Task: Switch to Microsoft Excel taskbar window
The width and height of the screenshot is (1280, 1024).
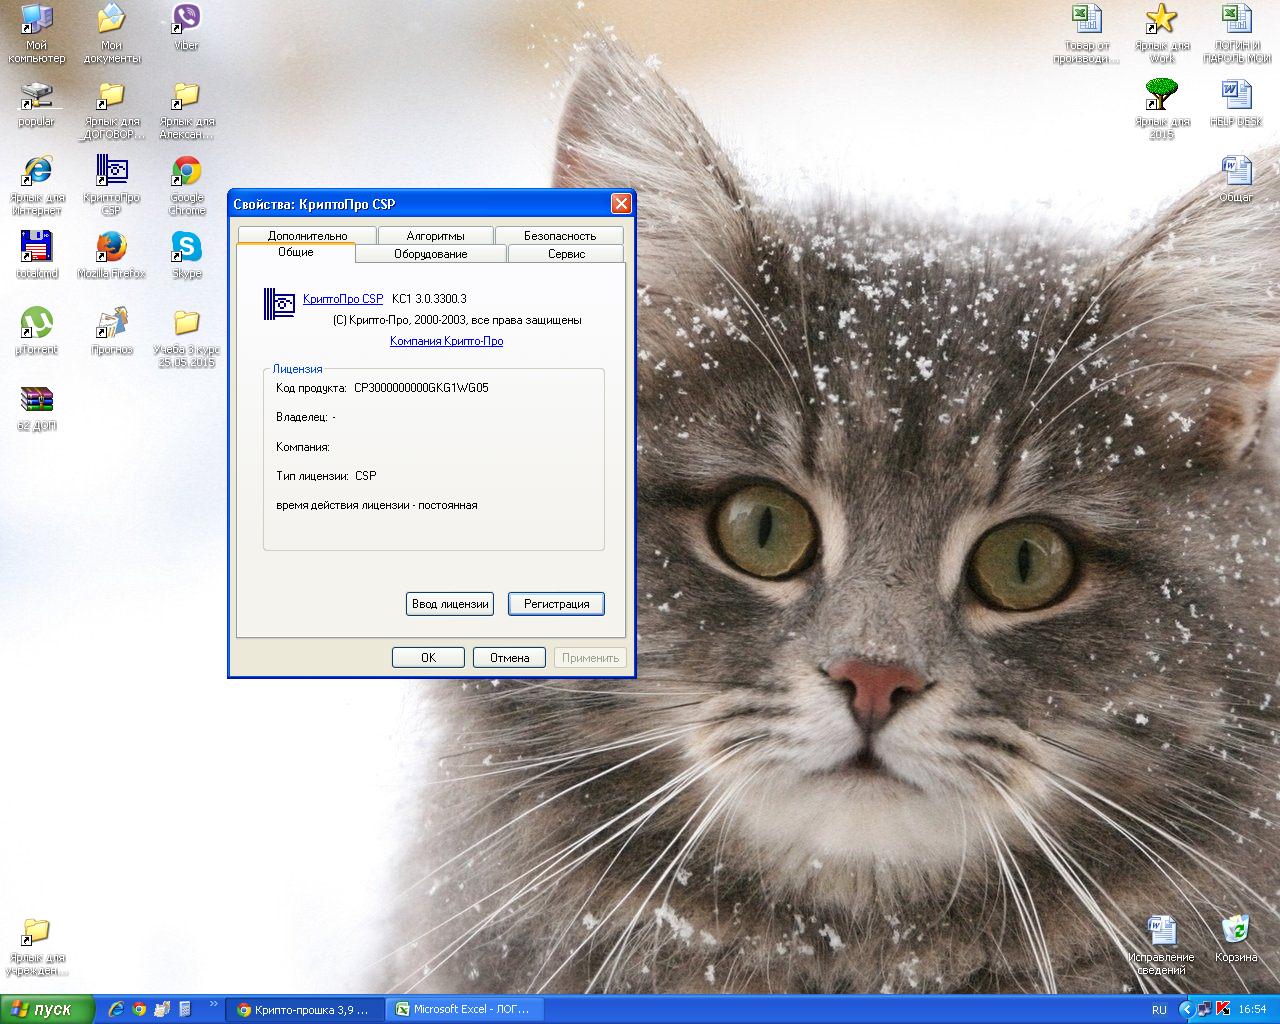Action: coord(466,1009)
